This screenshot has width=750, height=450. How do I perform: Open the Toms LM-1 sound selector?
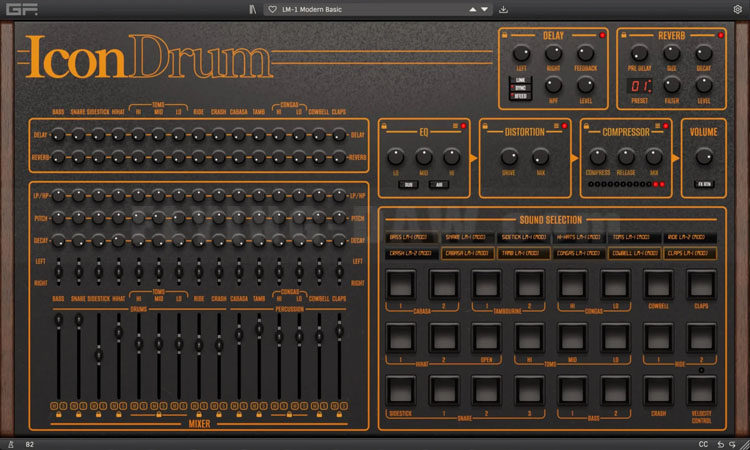(634, 237)
